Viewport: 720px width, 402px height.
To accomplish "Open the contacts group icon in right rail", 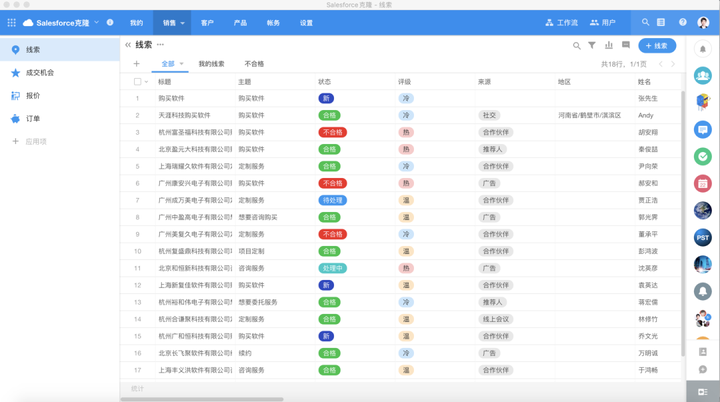I will [703, 76].
